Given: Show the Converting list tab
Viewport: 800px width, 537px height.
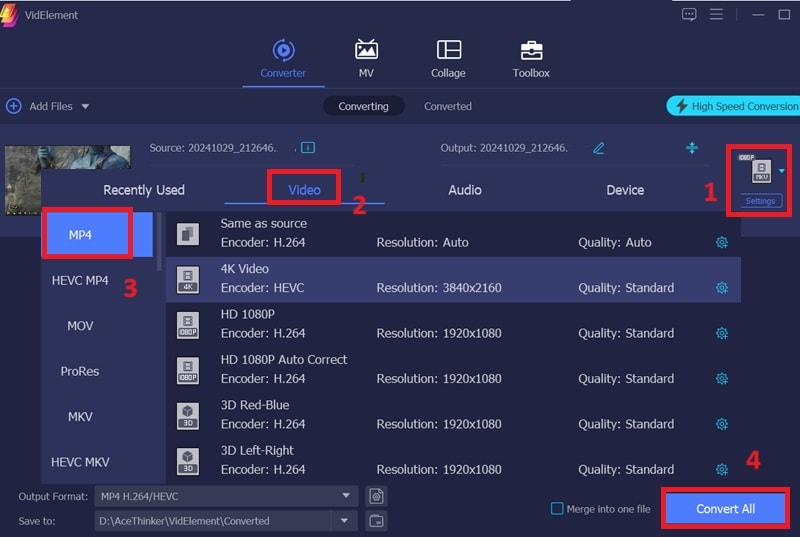Looking at the screenshot, I should (x=363, y=106).
